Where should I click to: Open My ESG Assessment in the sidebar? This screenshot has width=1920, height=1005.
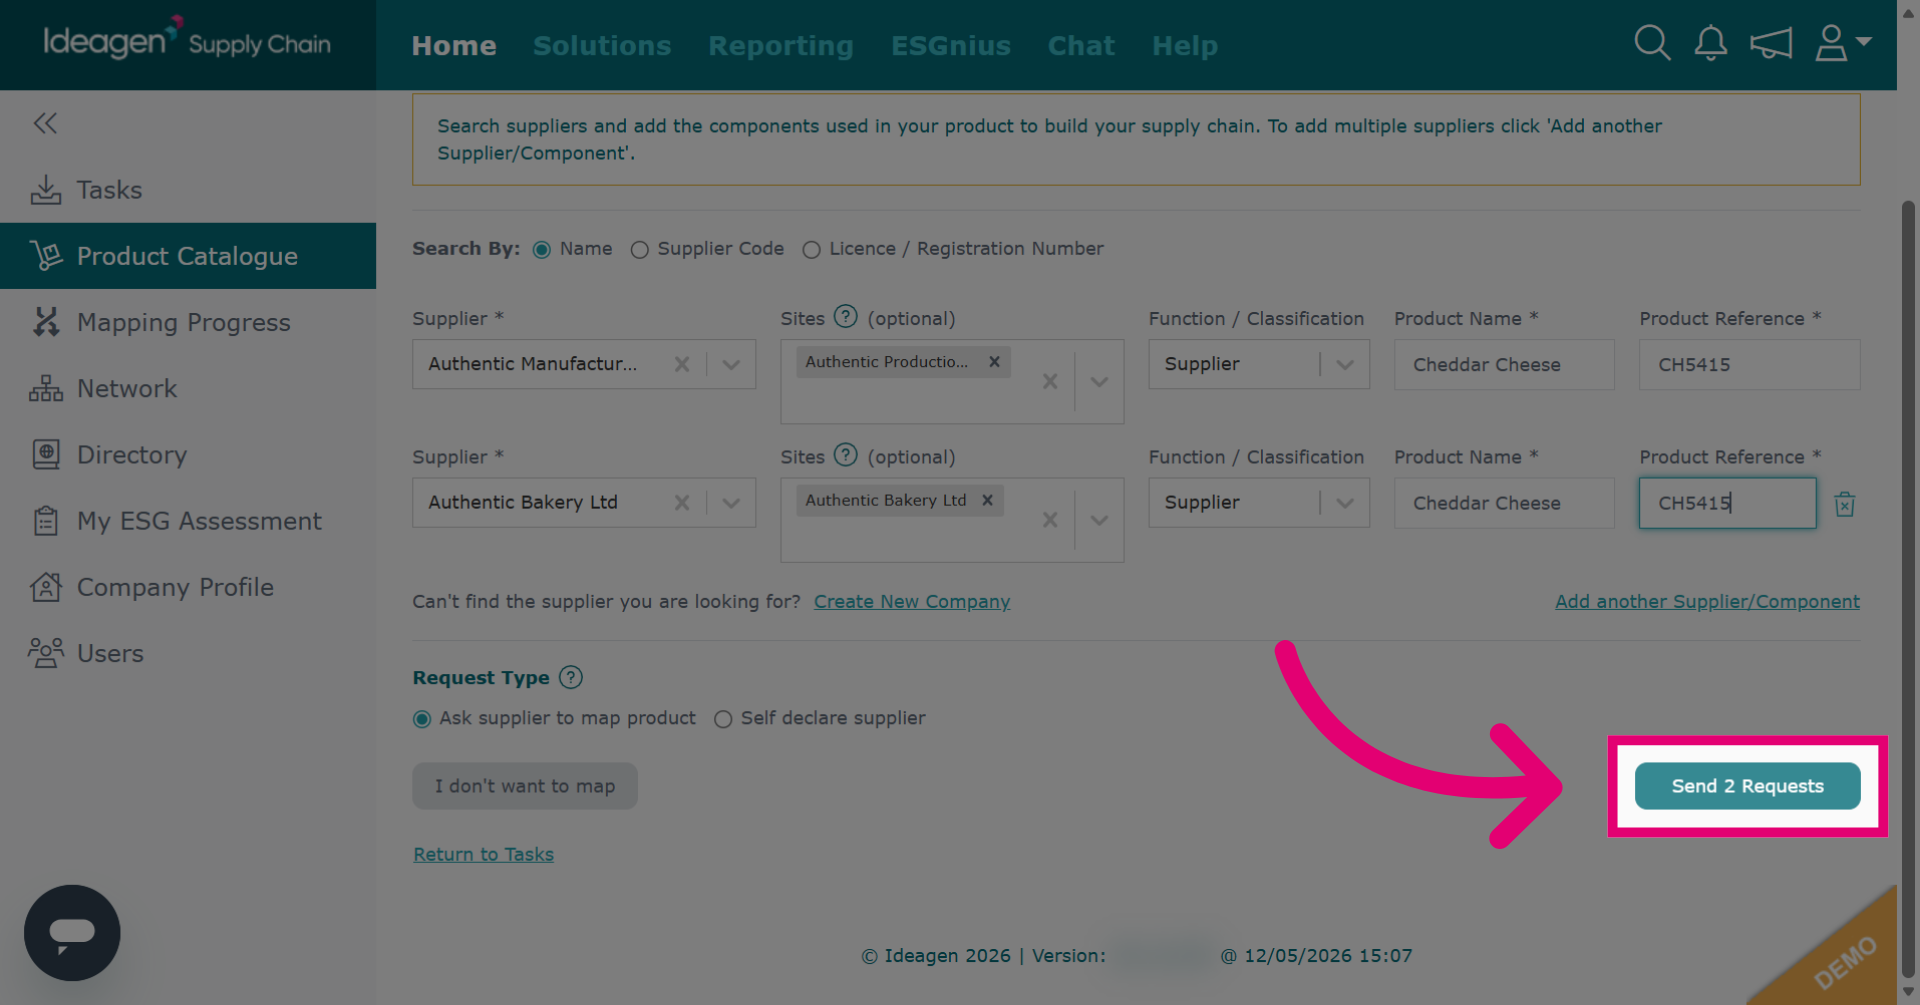click(x=188, y=521)
